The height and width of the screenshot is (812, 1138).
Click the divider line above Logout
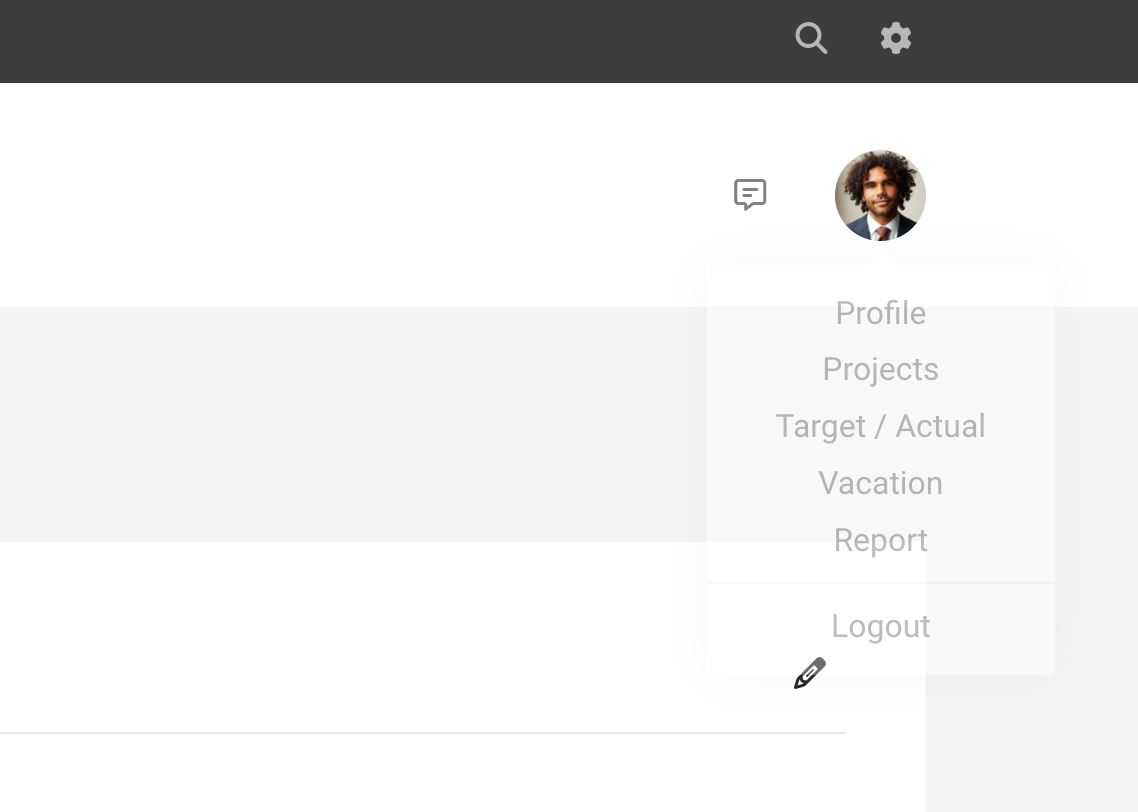point(880,583)
